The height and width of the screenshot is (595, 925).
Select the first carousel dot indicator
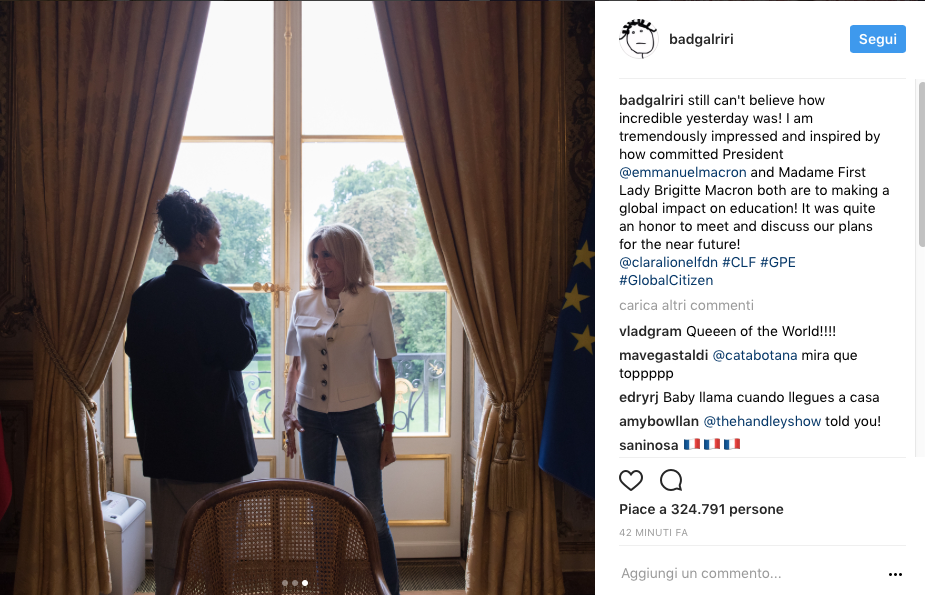[285, 583]
